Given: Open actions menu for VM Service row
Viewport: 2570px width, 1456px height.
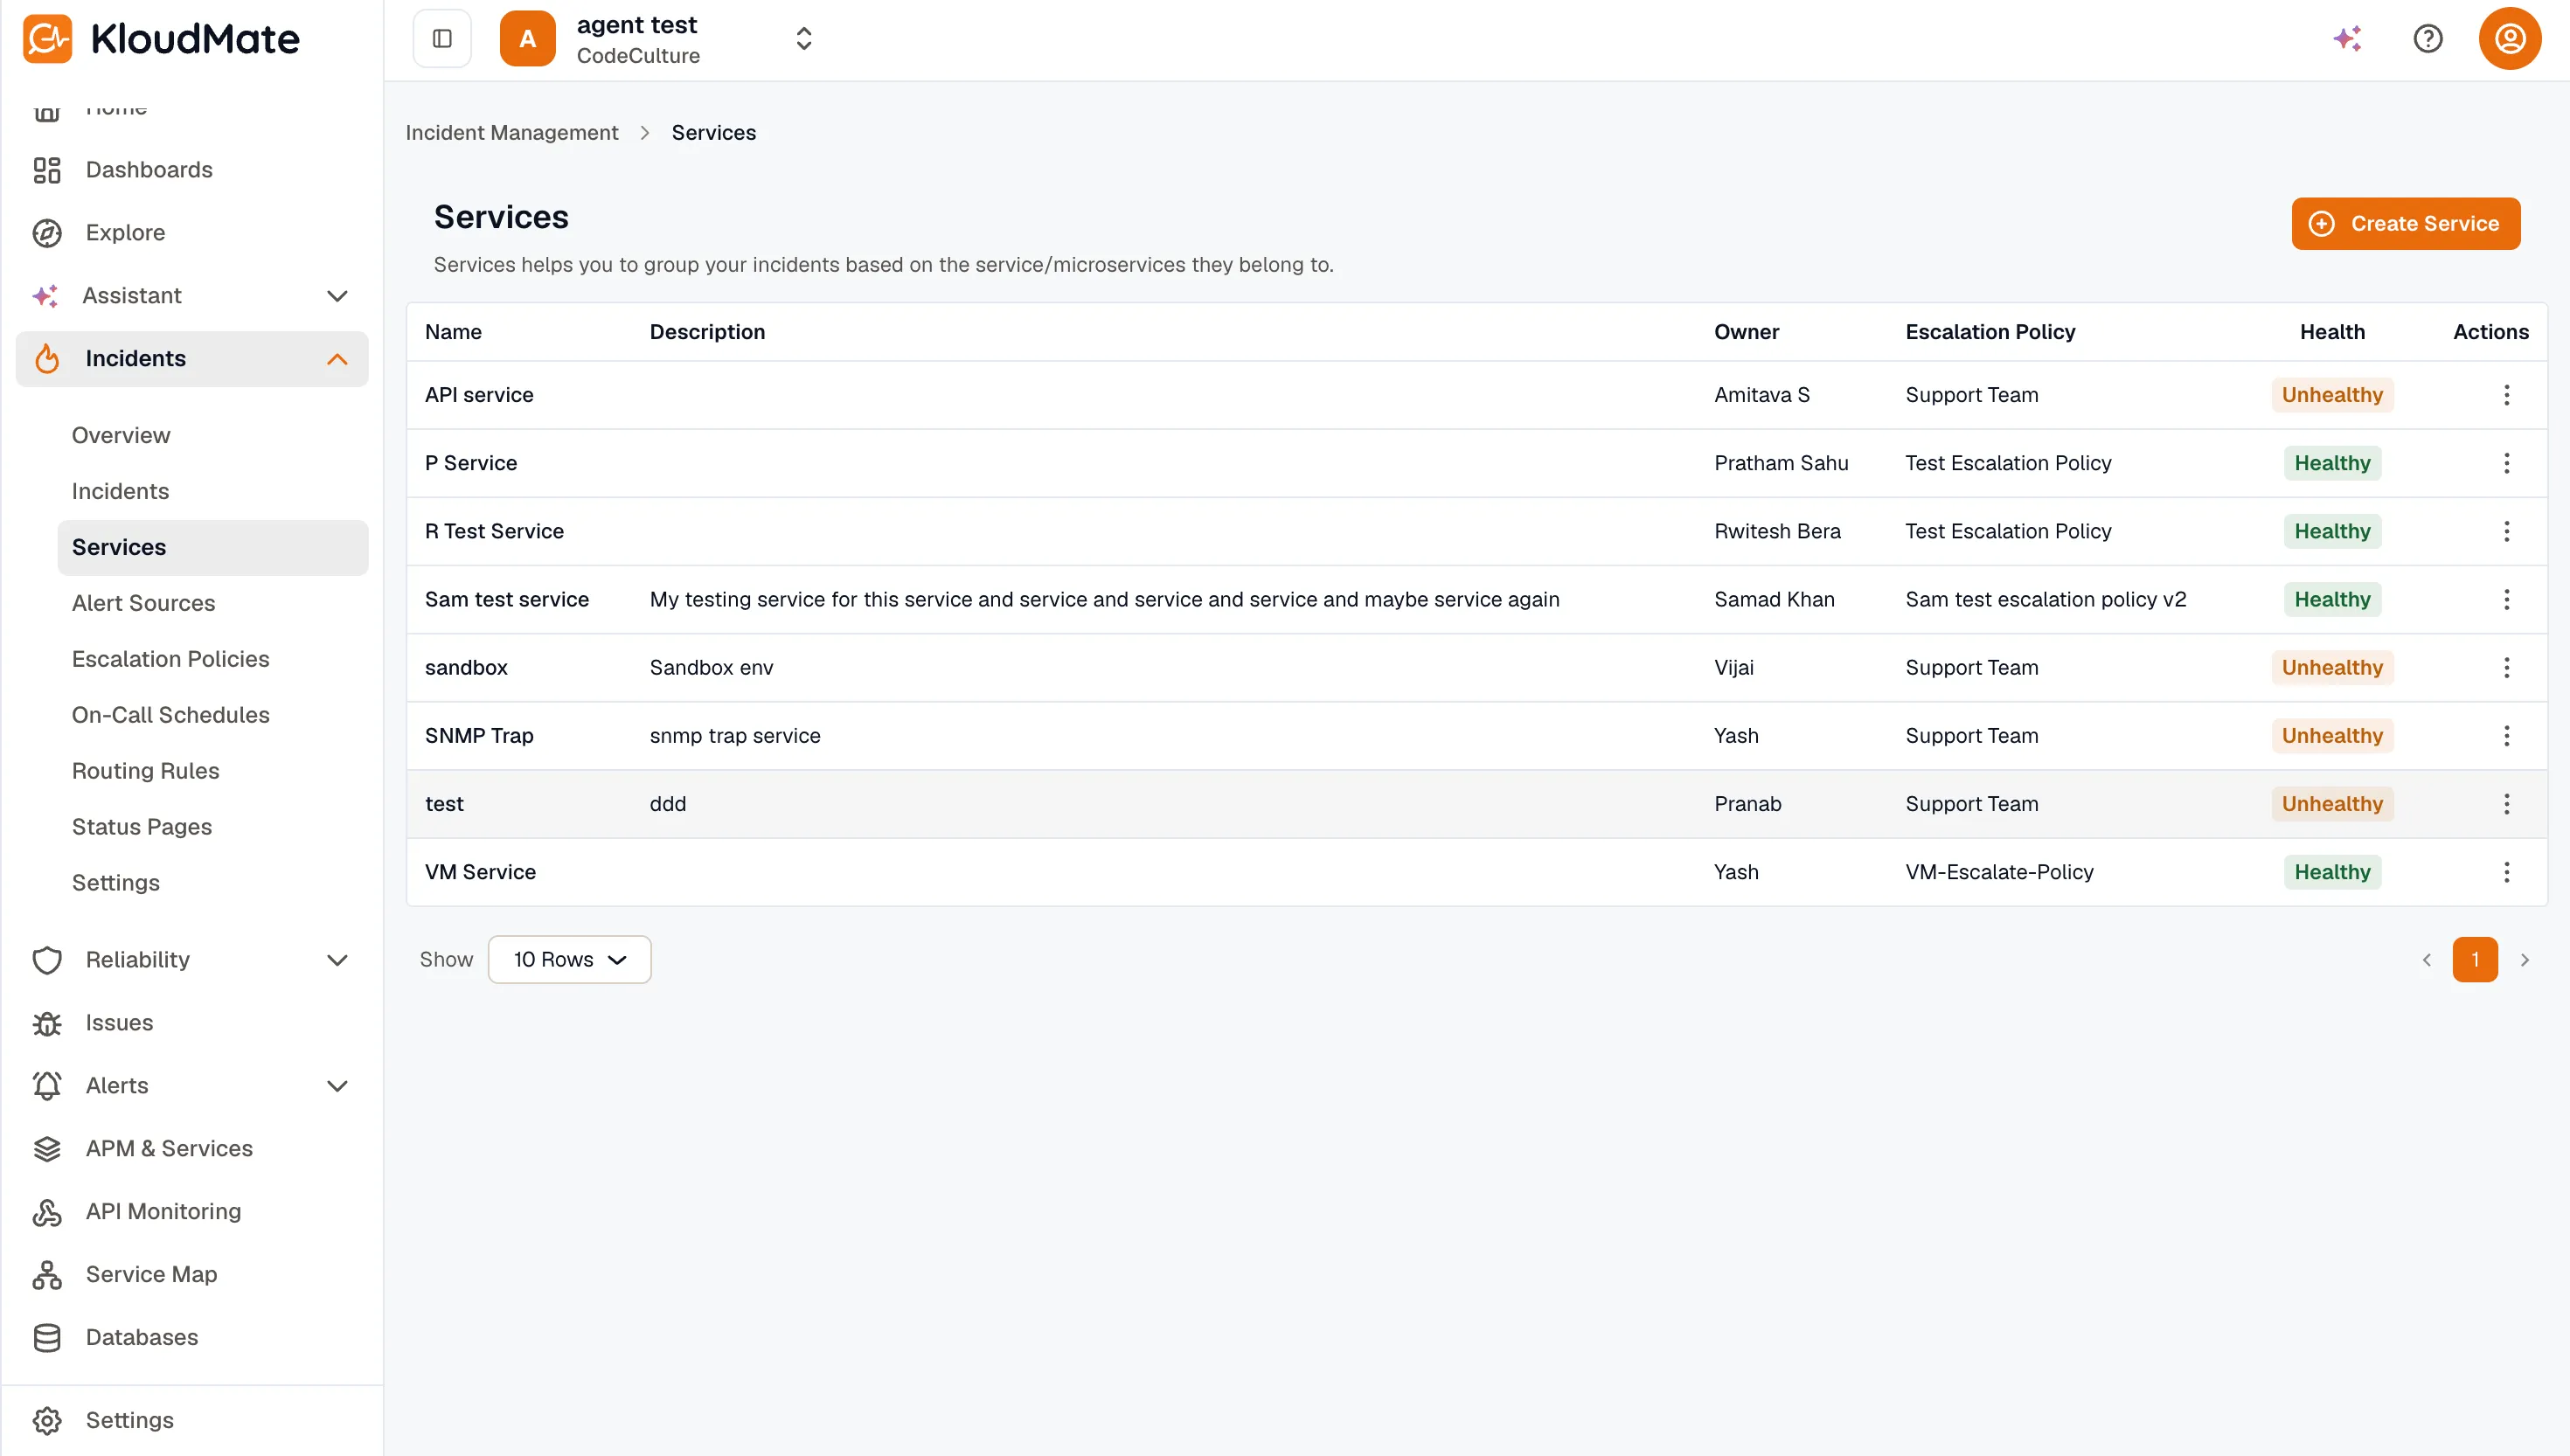Looking at the screenshot, I should click(2506, 872).
